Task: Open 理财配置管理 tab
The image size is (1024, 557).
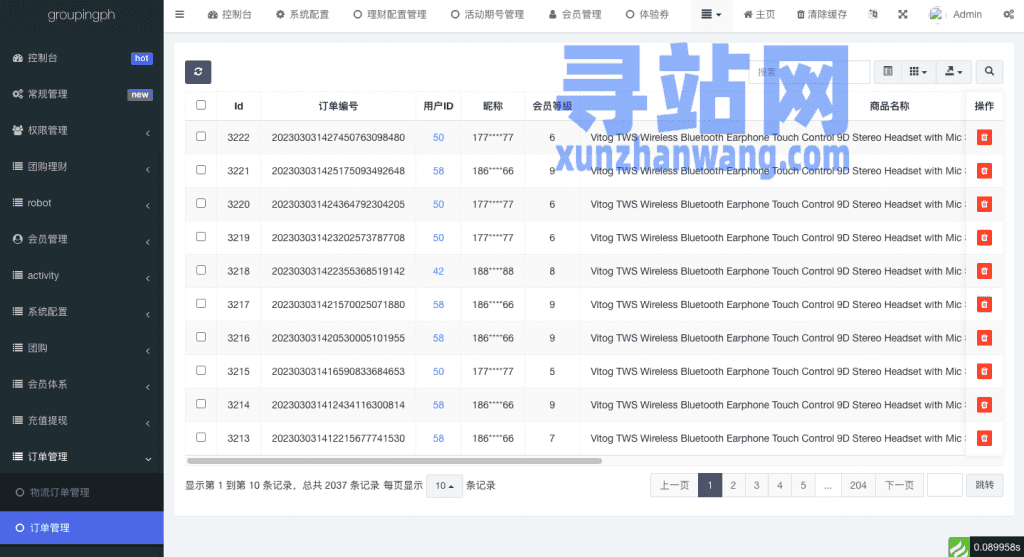Action: point(390,14)
